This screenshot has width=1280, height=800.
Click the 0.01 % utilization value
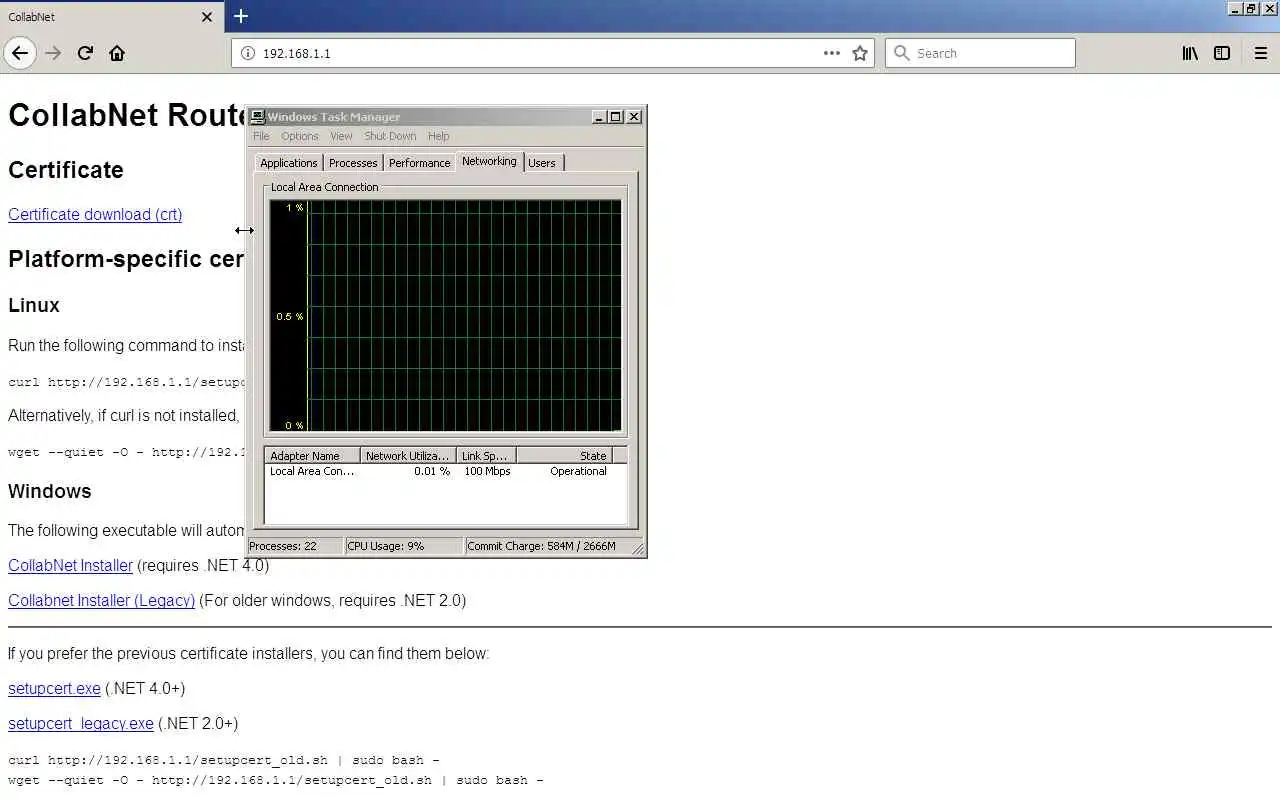432,471
